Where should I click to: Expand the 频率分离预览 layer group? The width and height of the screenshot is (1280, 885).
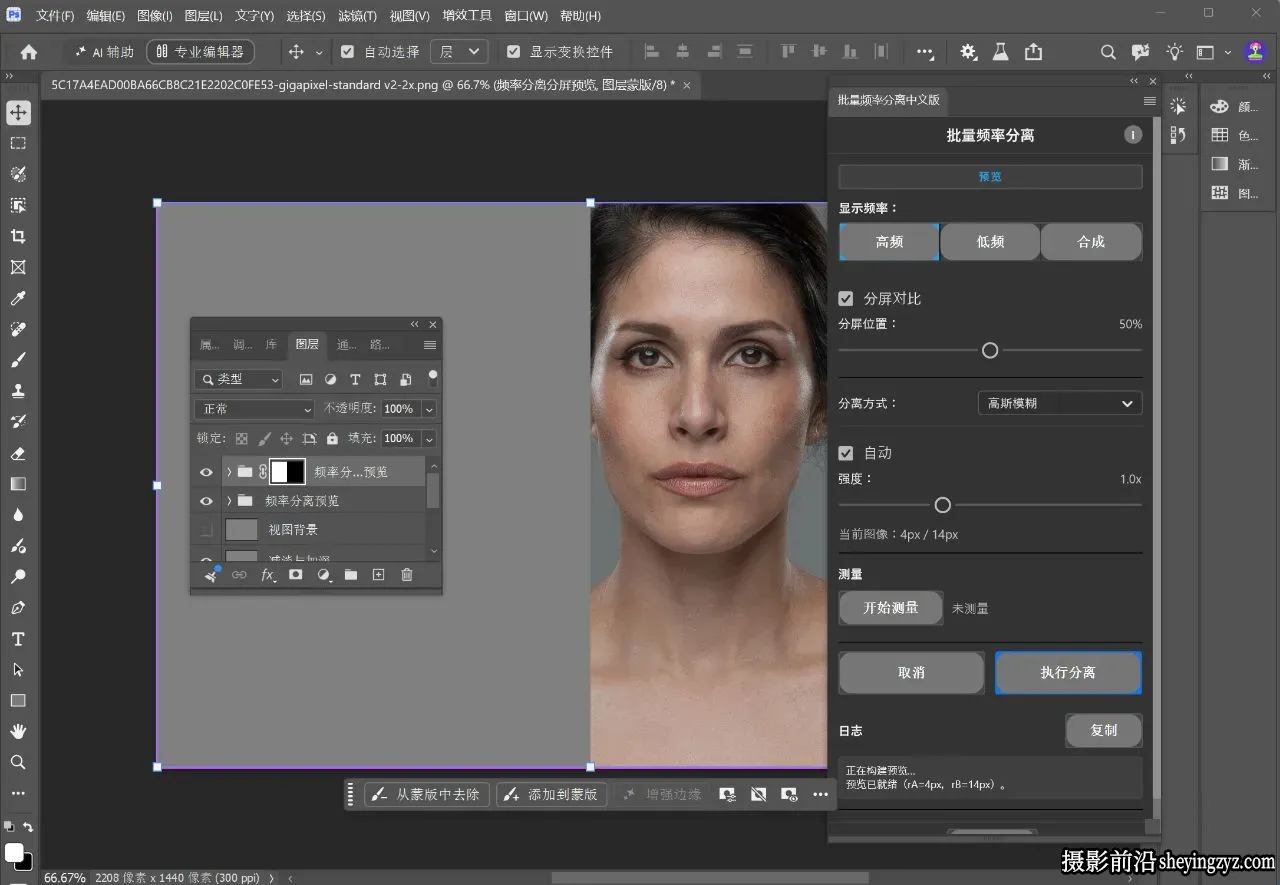click(229, 501)
